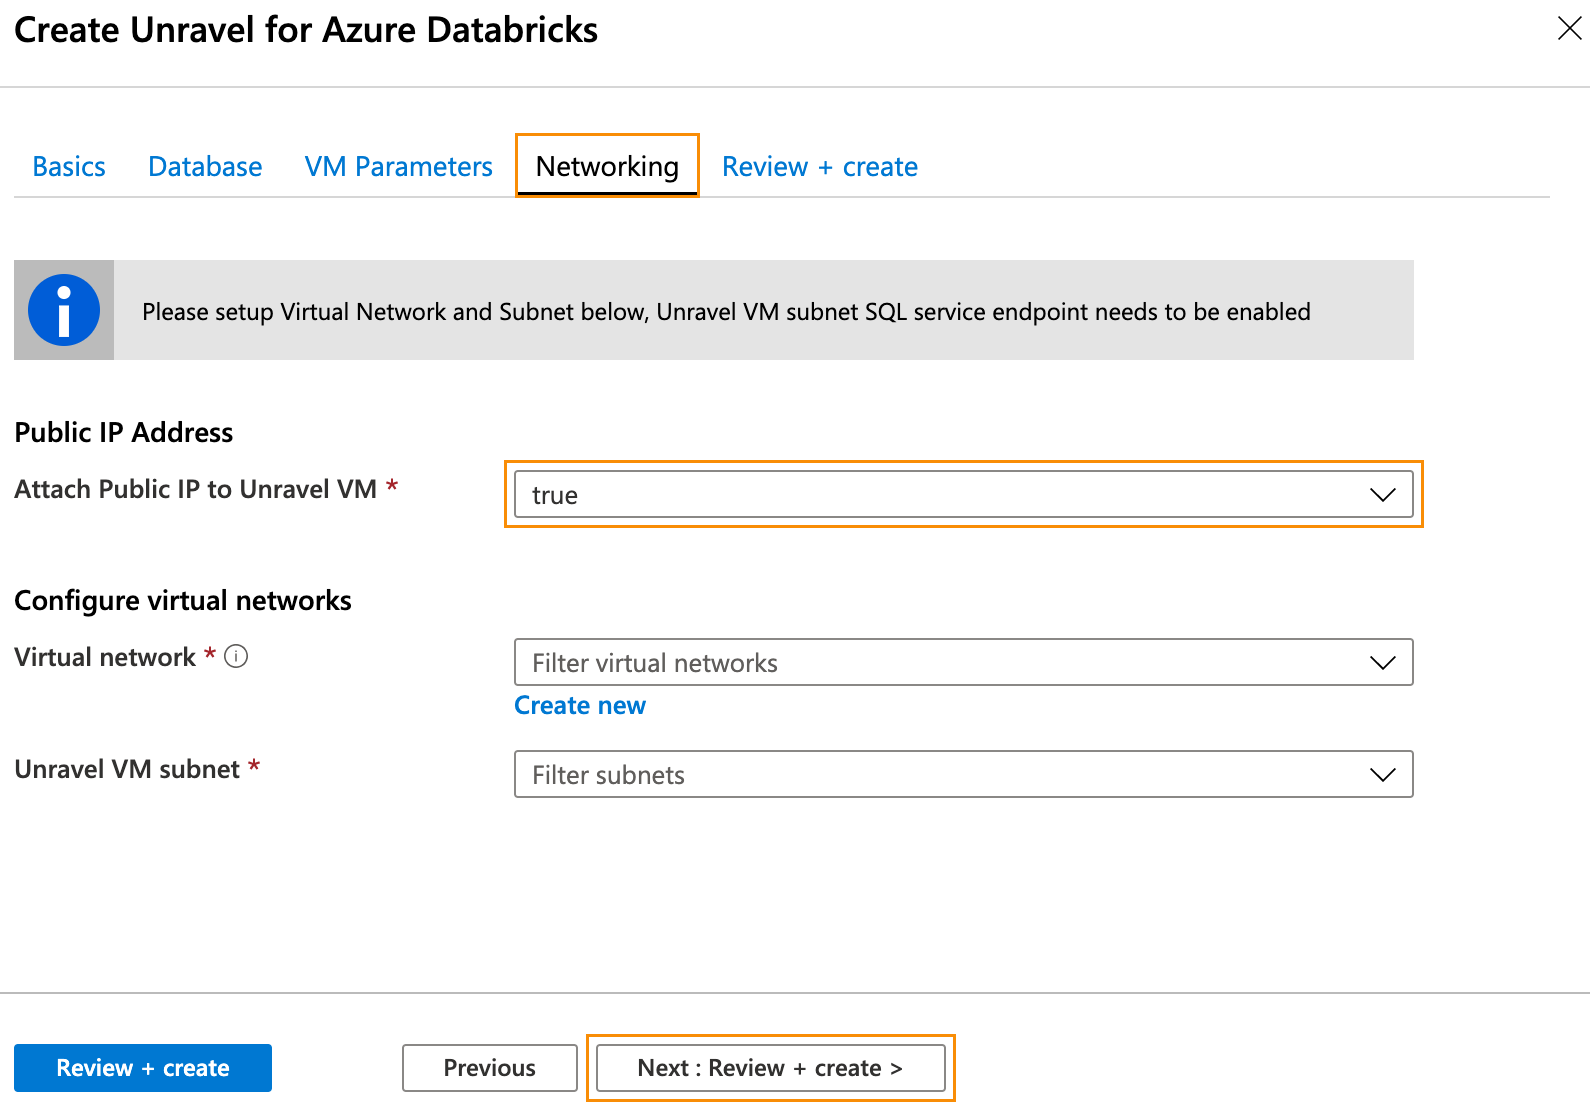The width and height of the screenshot is (1590, 1112).
Task: Click the Virtual network info tooltip icon
Action: 236,656
